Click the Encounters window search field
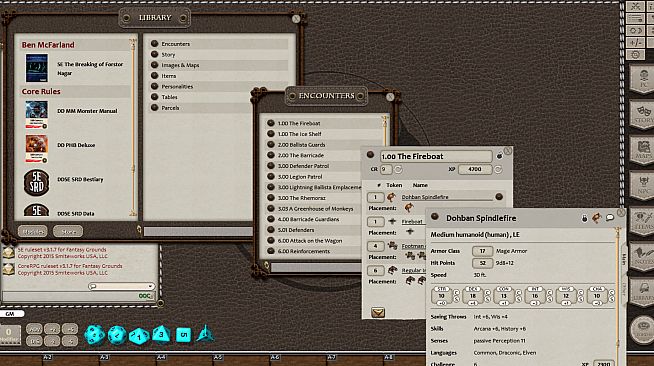 (x=315, y=267)
